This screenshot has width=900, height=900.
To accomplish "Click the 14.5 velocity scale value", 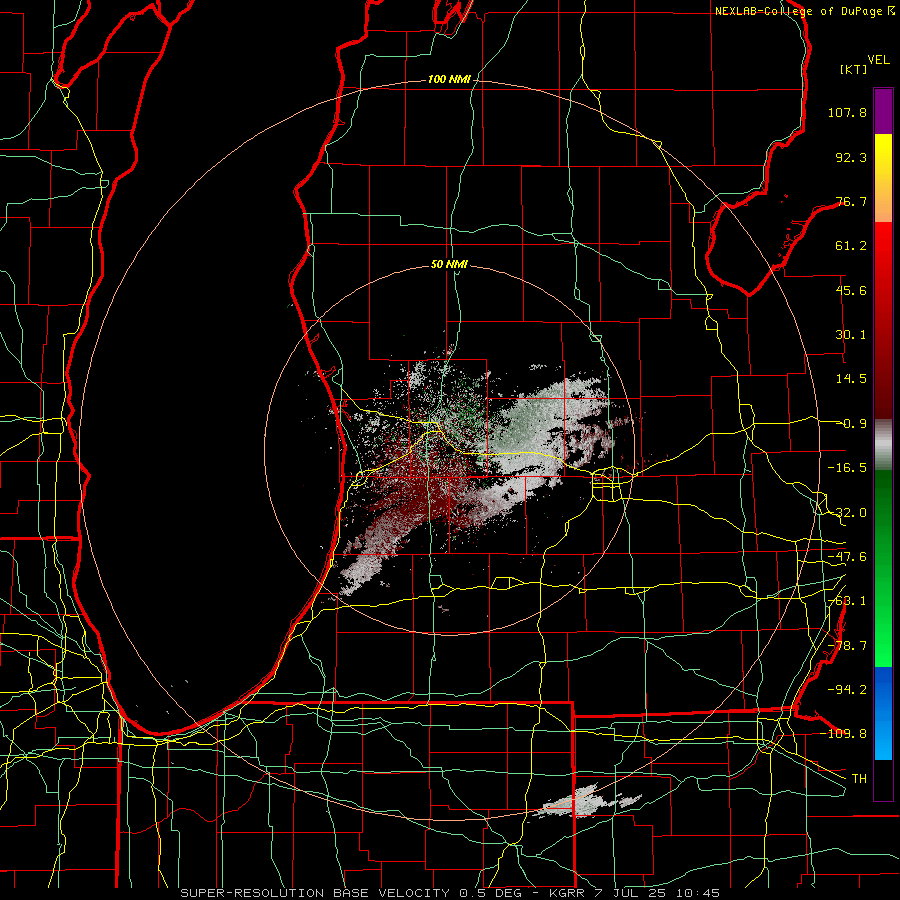I will coord(851,379).
